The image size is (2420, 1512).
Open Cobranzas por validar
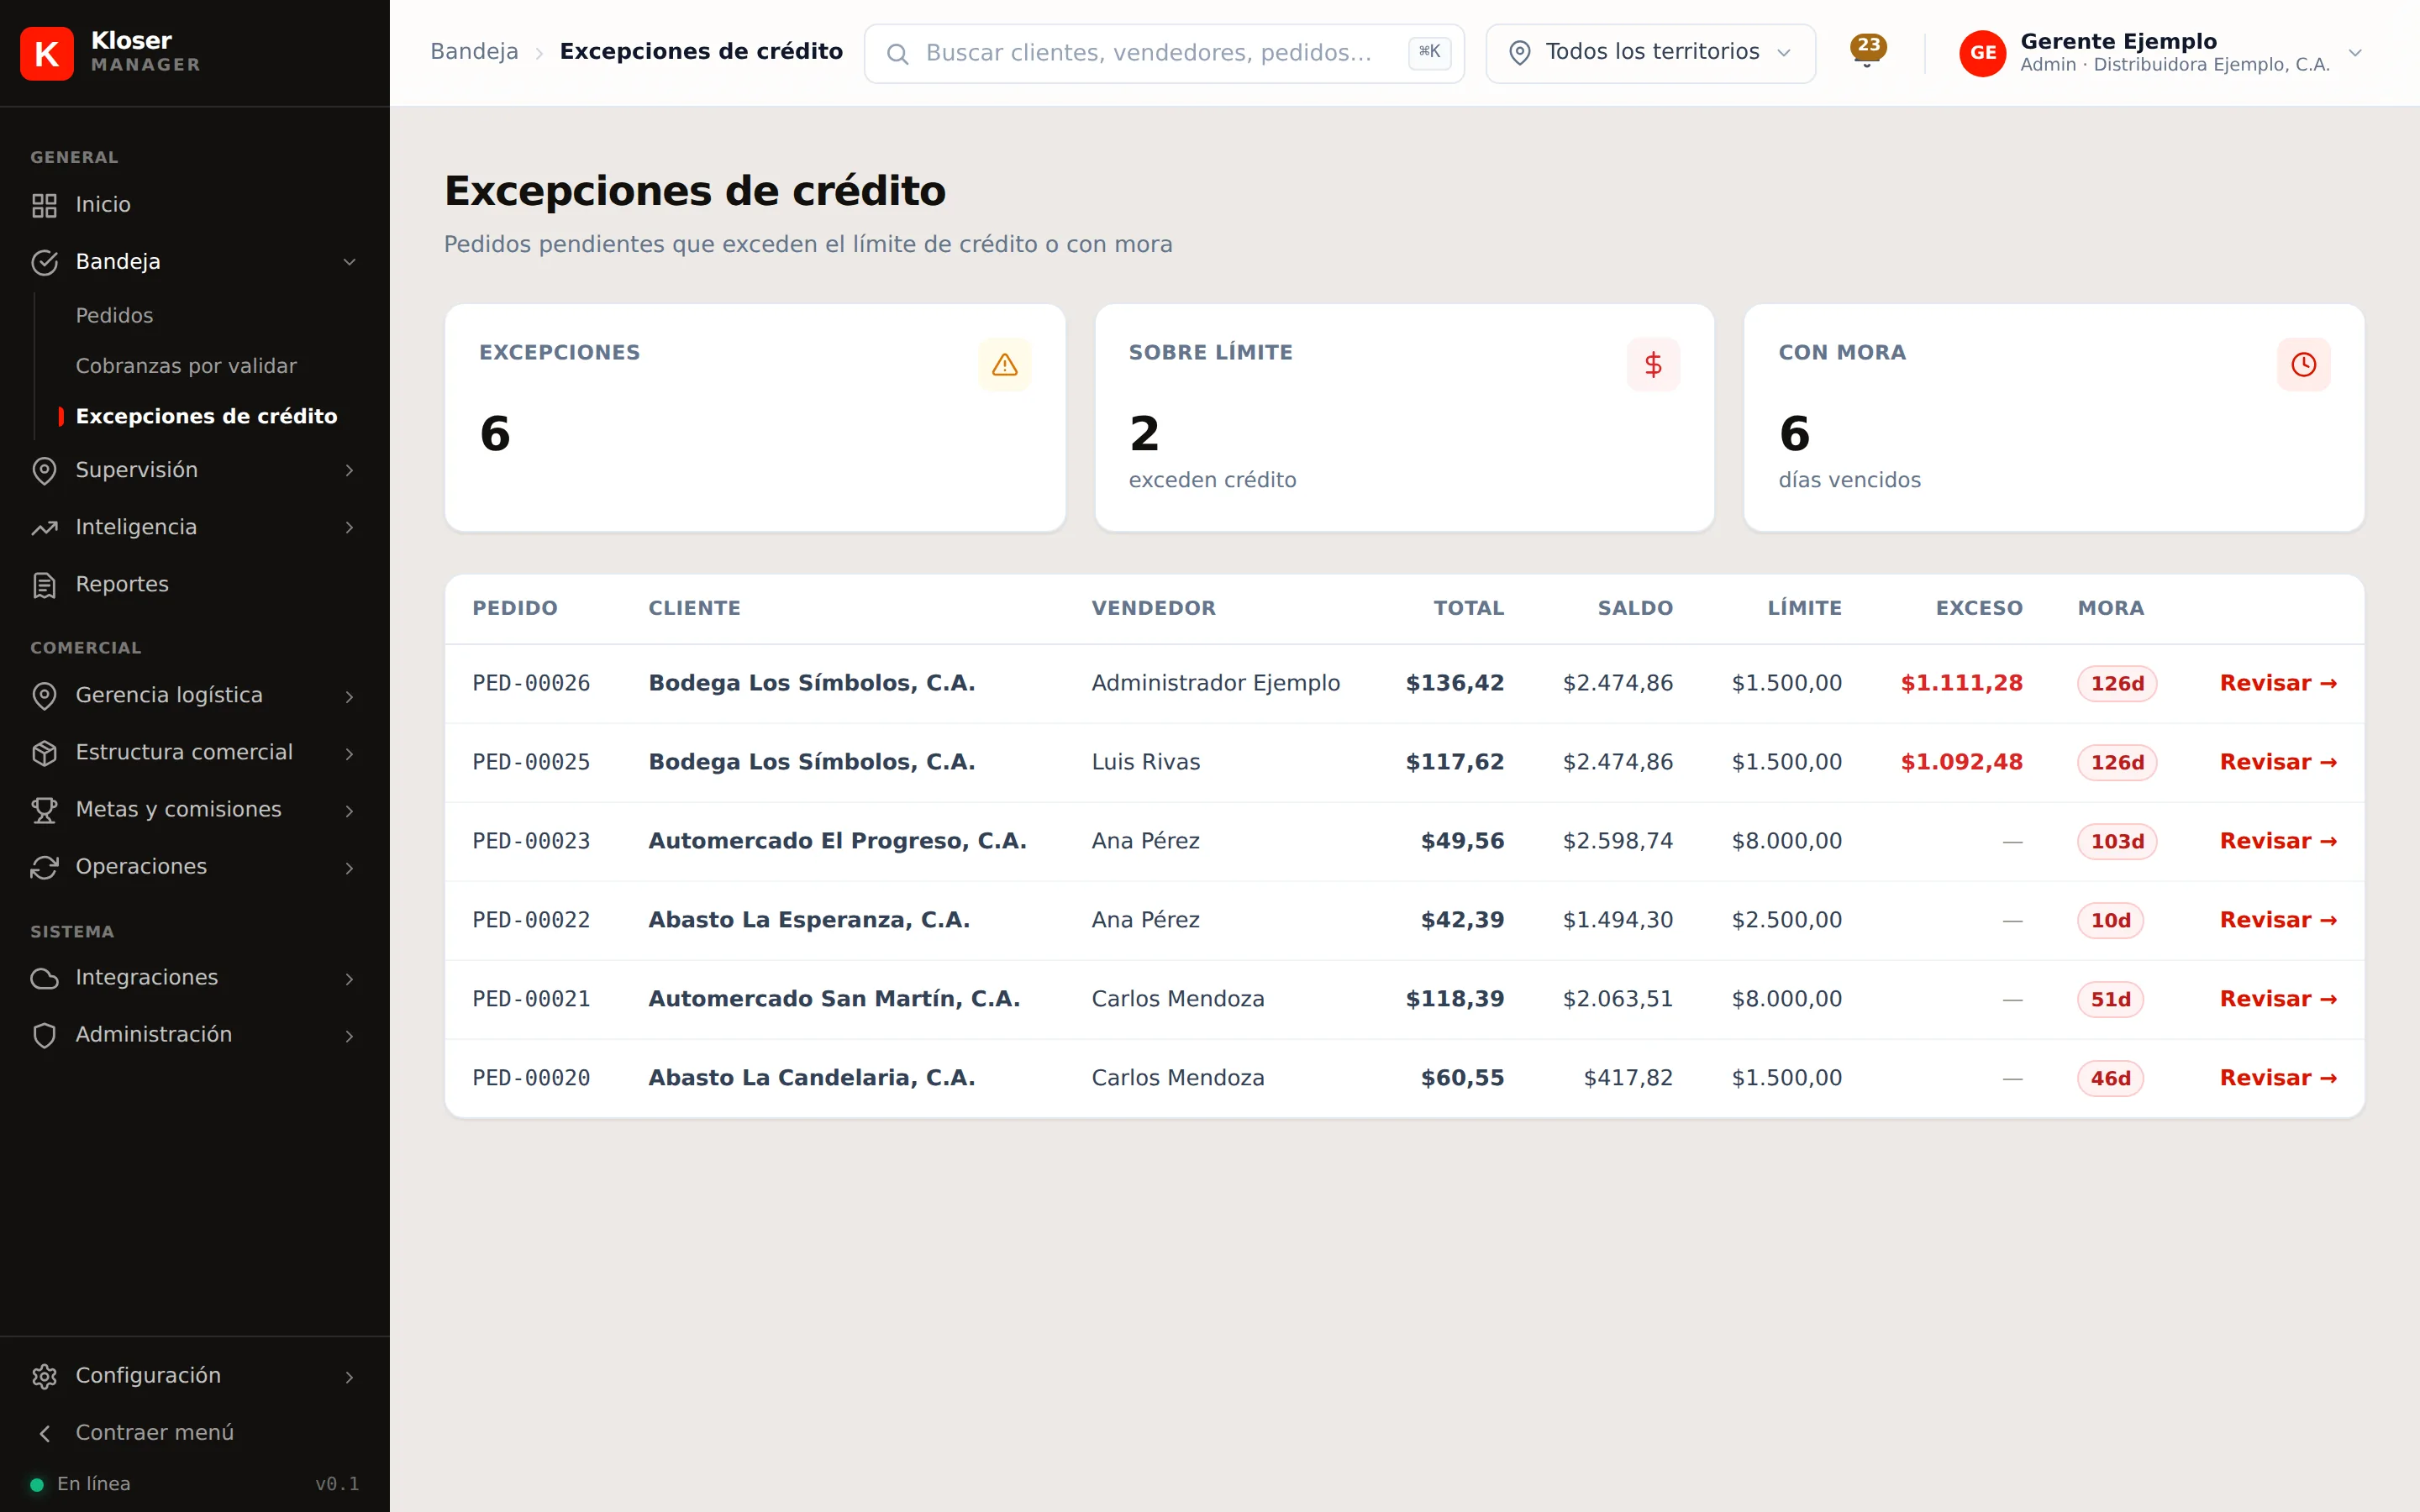[x=186, y=366]
